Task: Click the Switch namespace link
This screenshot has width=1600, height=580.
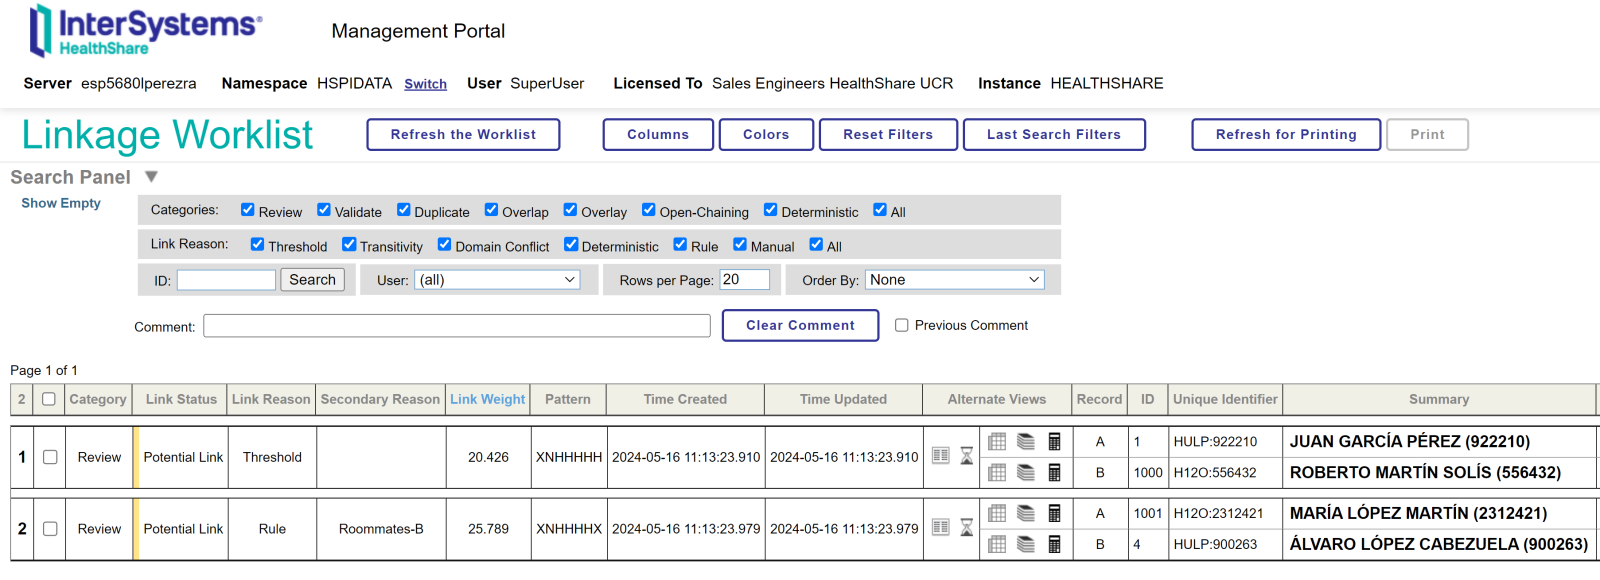Action: point(425,84)
